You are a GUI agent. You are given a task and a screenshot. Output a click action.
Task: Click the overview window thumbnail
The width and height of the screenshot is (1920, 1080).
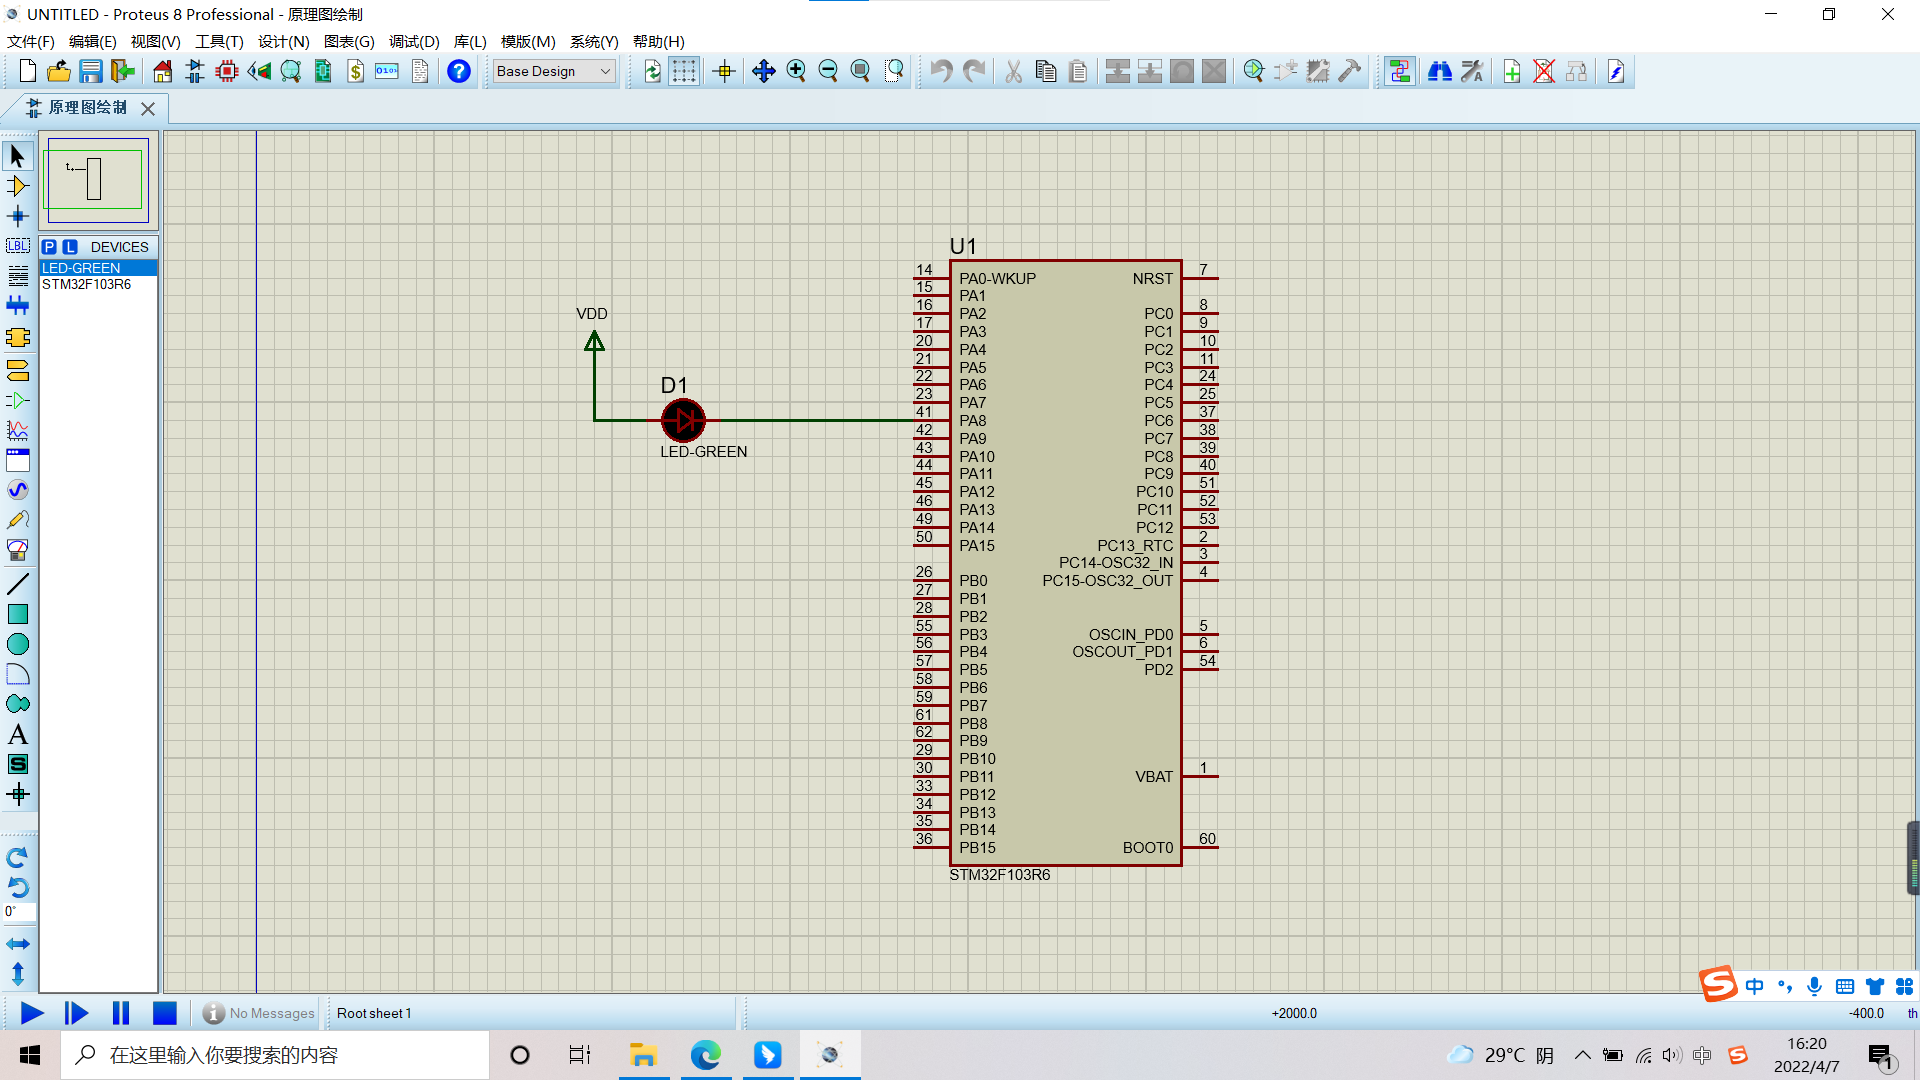98,180
